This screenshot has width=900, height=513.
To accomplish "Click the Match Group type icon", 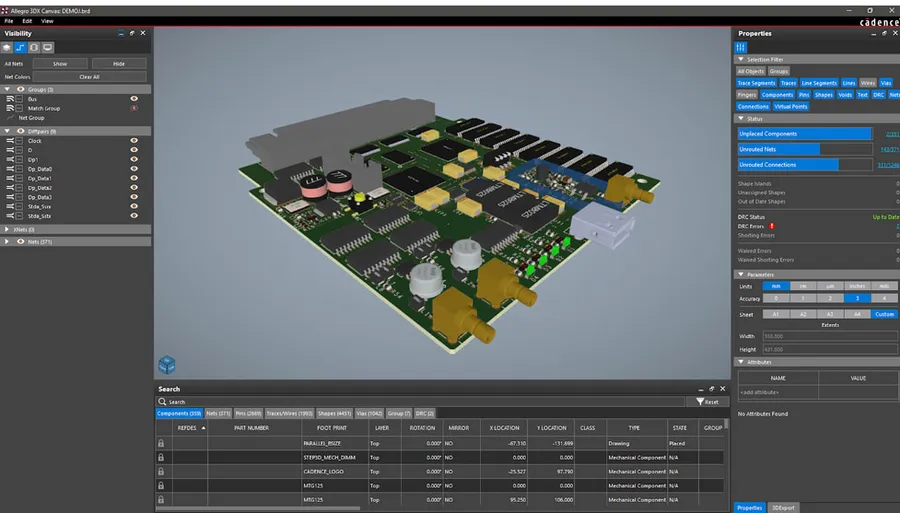I will pyautogui.click(x=10, y=108).
